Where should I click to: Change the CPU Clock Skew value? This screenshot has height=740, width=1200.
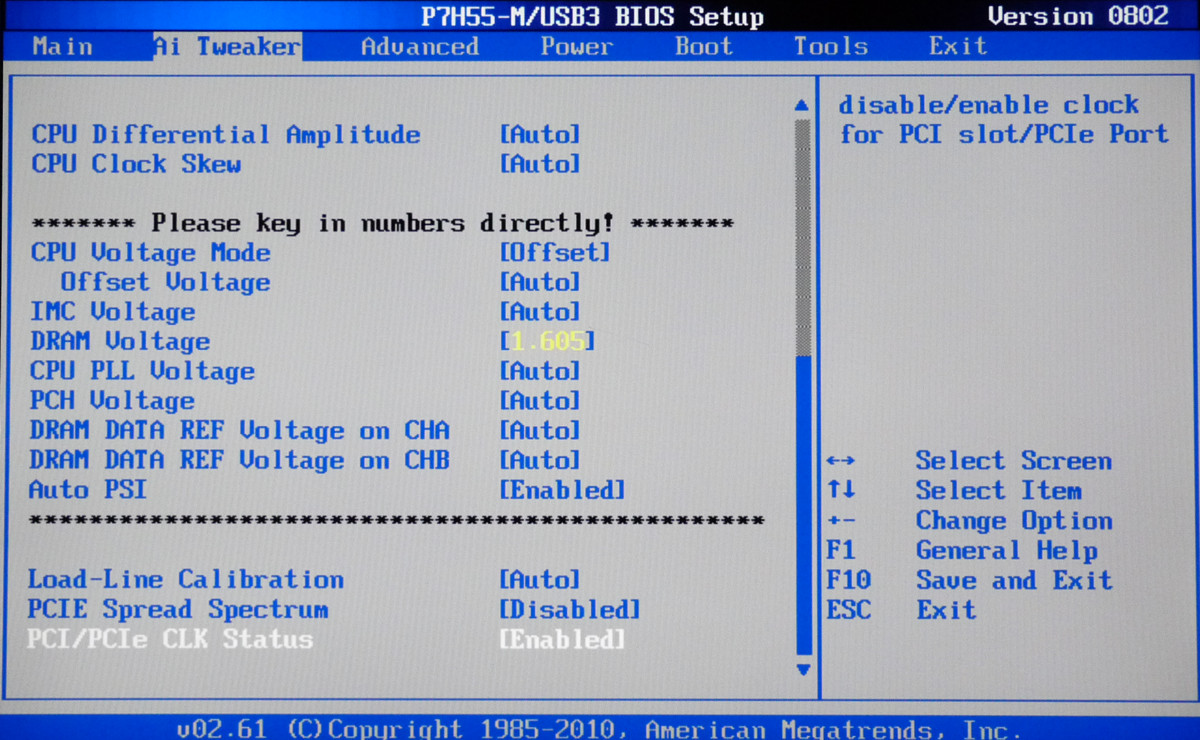point(540,164)
